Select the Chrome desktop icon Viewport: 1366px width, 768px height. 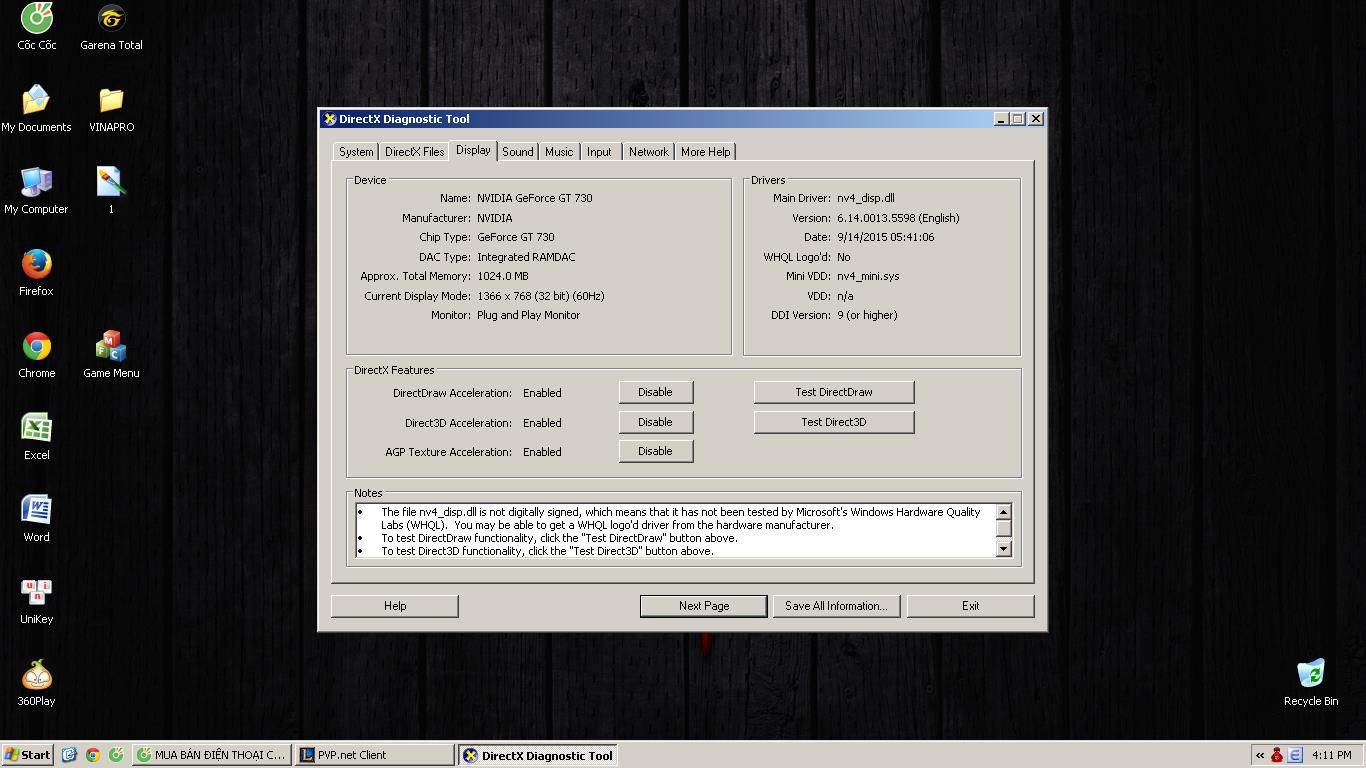(37, 347)
